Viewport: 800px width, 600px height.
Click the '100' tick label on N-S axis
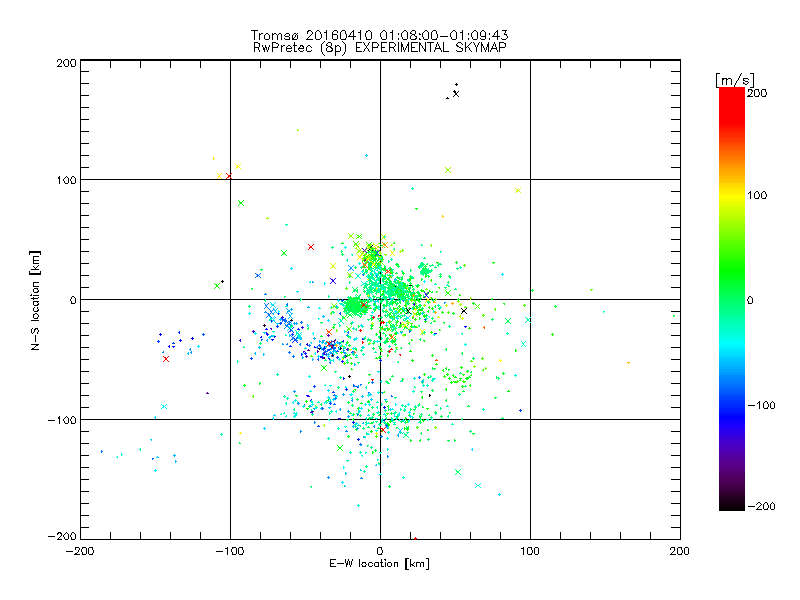(x=66, y=180)
